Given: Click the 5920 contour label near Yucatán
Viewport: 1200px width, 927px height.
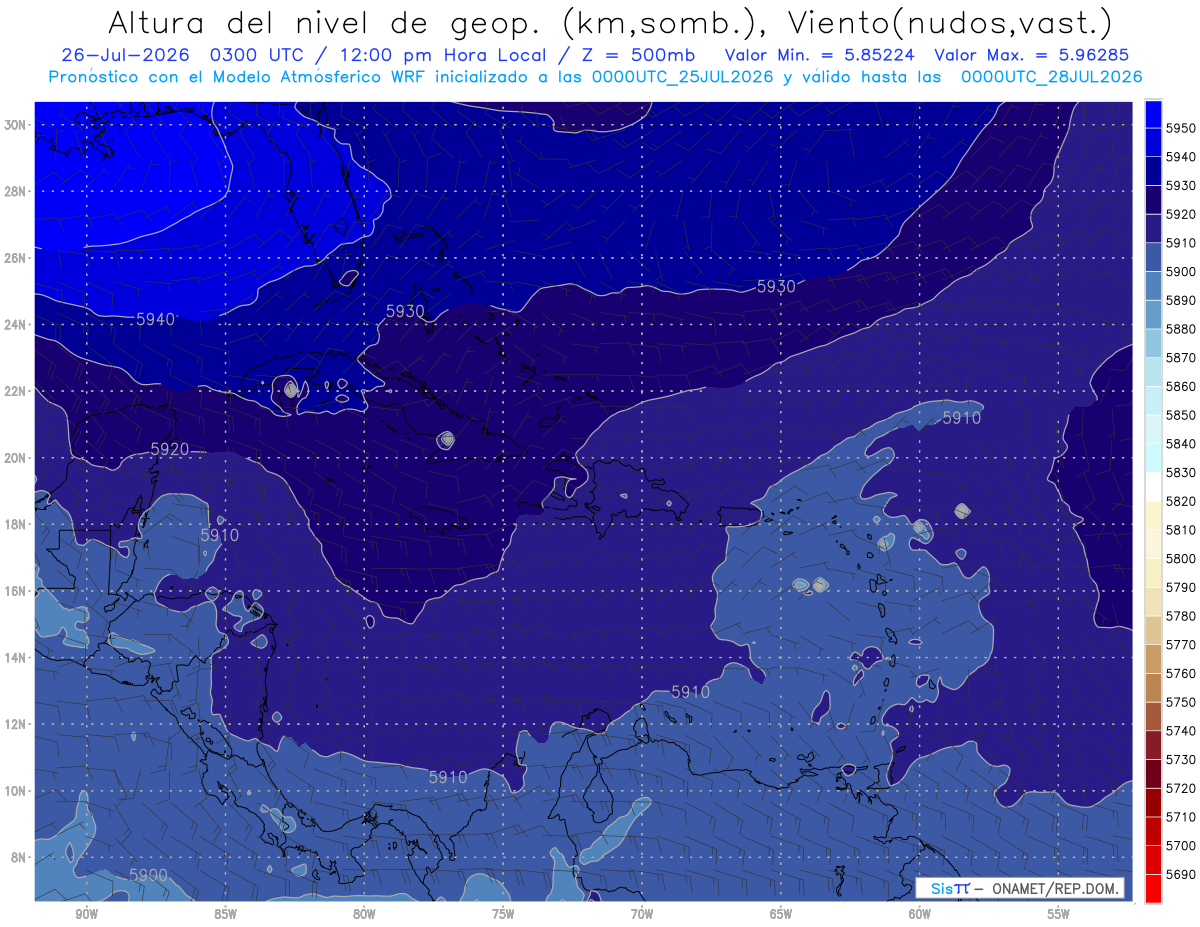Looking at the screenshot, I should (169, 449).
